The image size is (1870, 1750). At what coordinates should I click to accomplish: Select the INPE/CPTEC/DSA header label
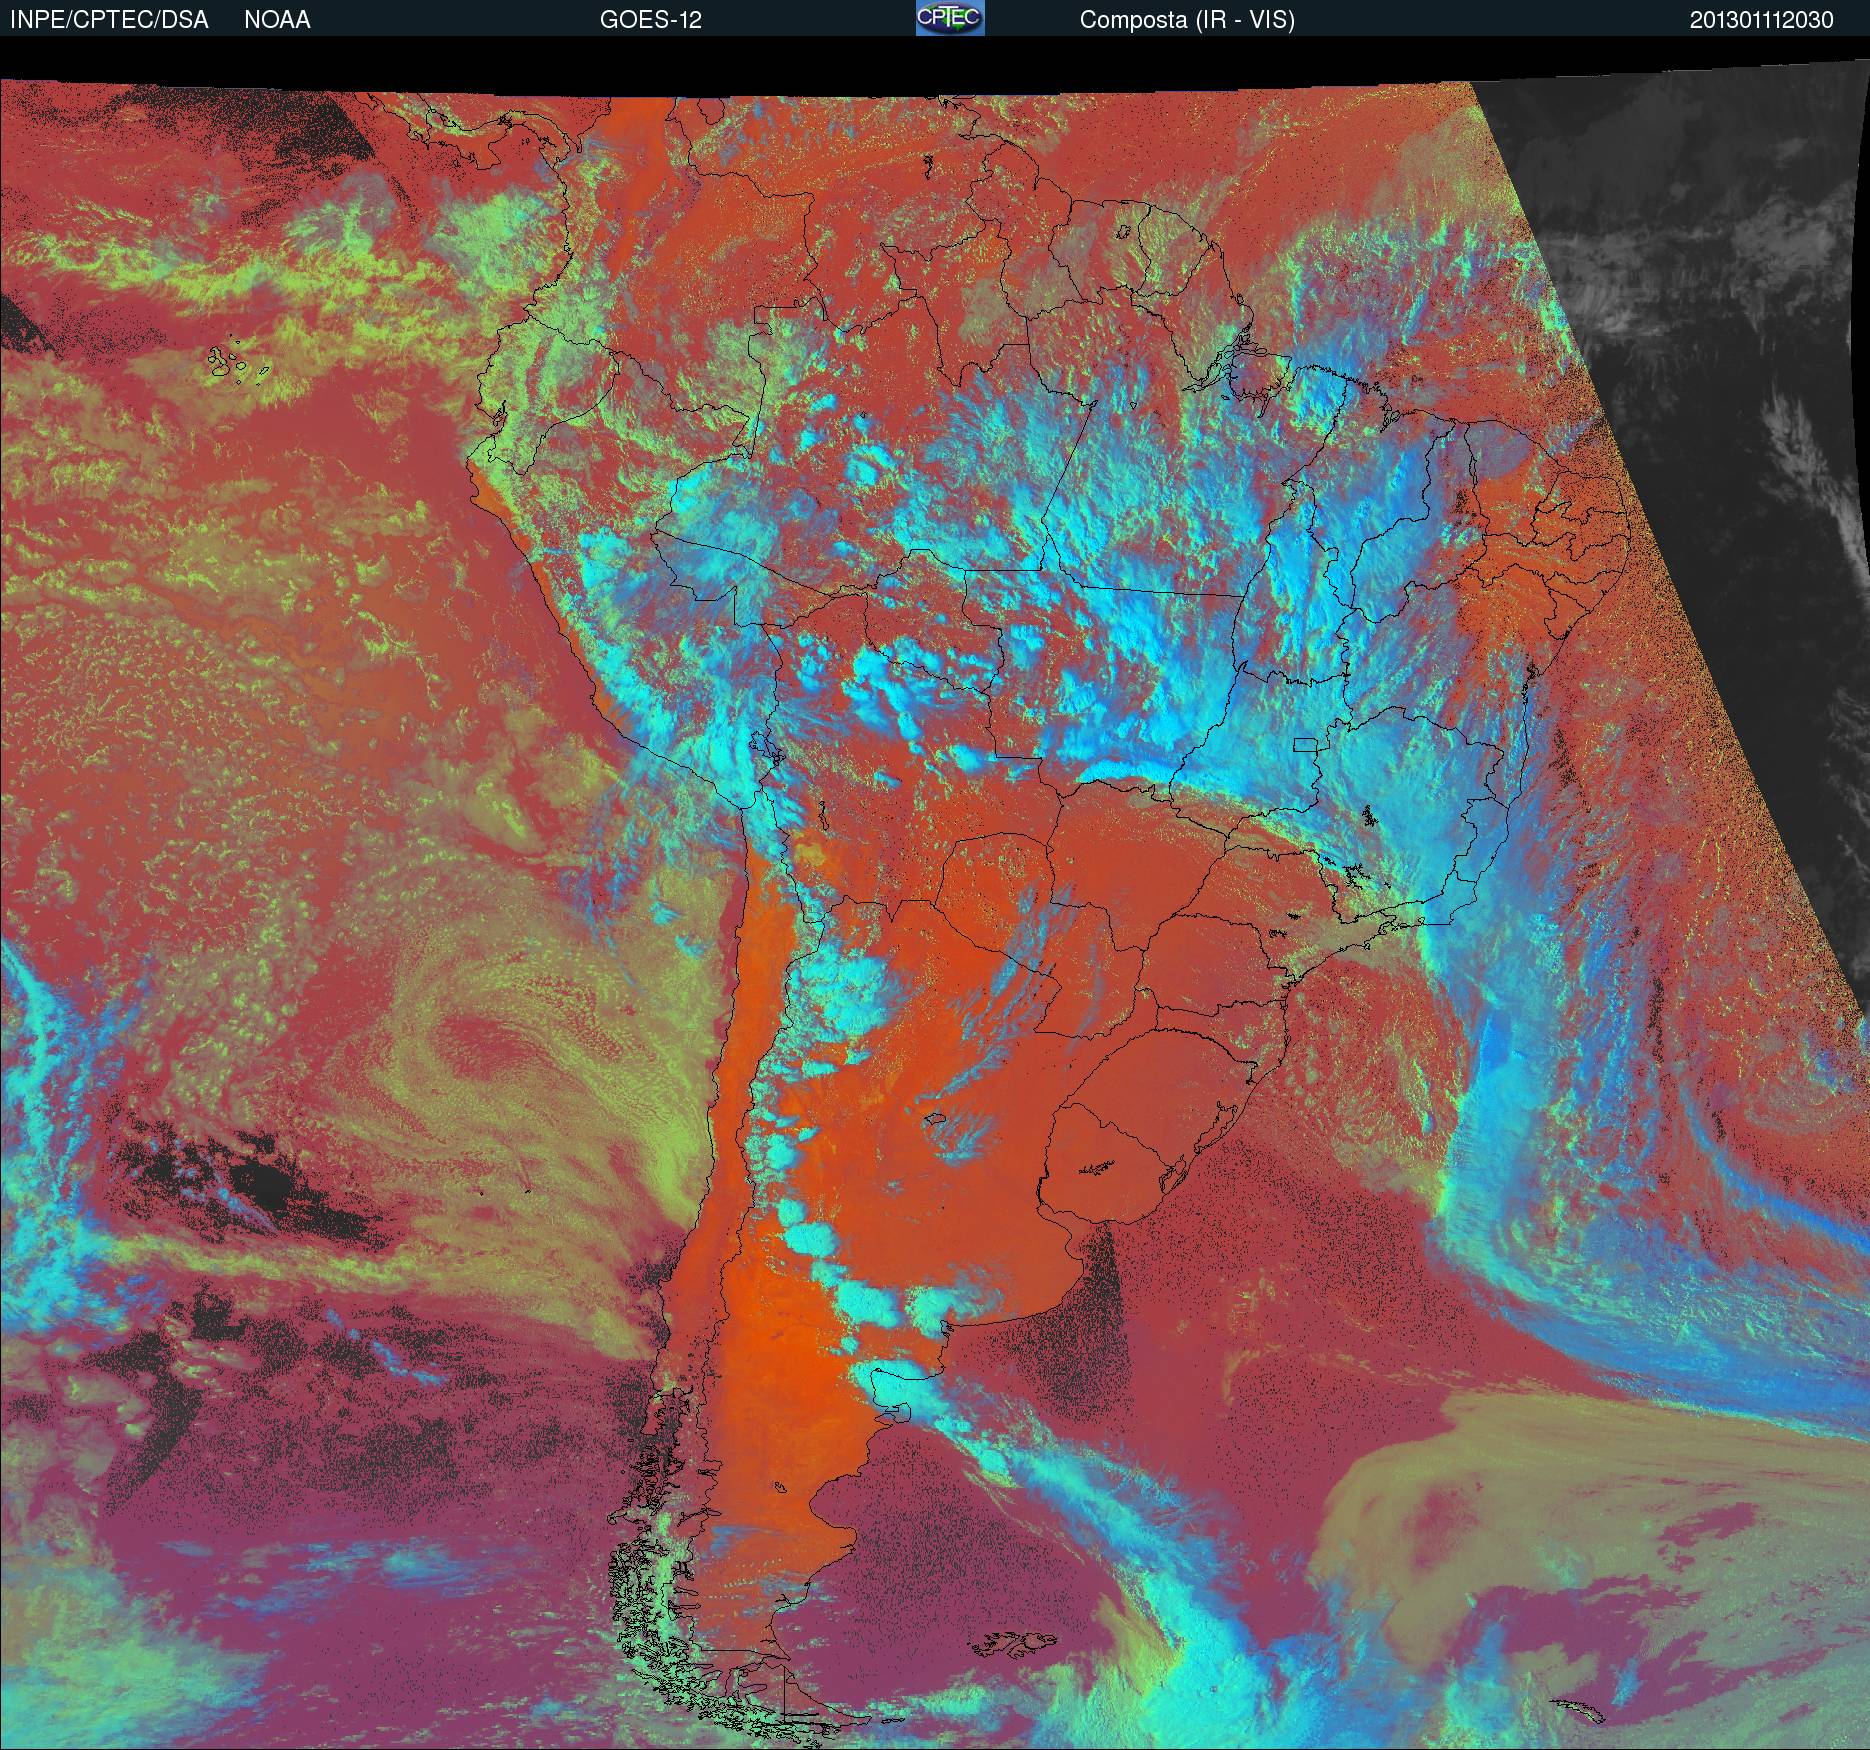109,20
